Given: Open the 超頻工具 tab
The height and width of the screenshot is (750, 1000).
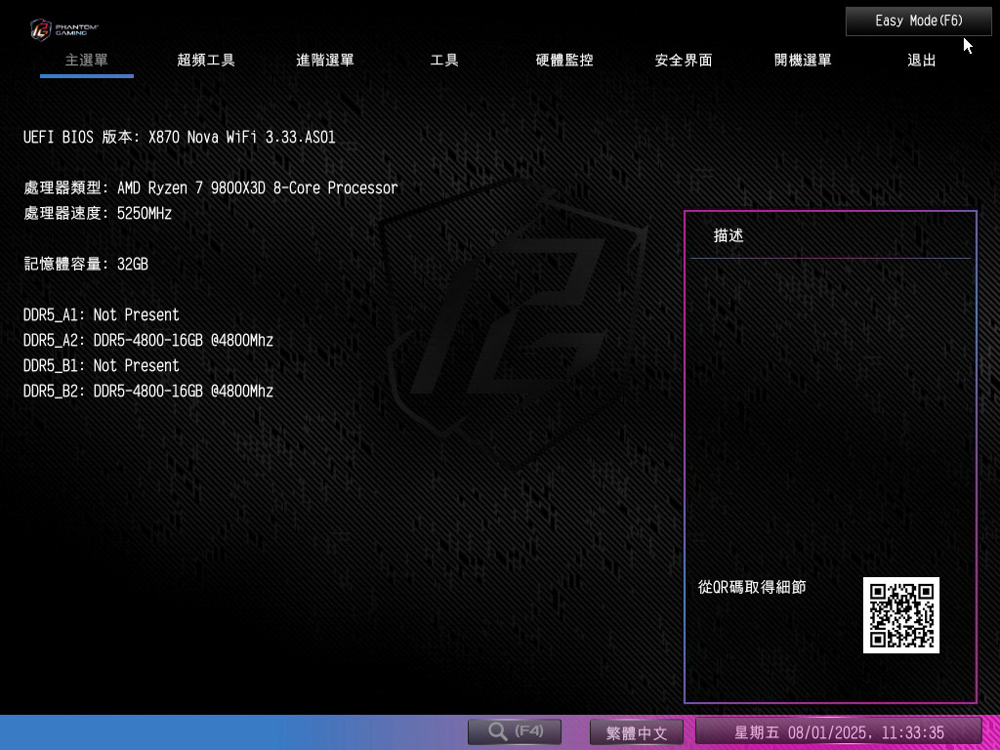Looking at the screenshot, I should pyautogui.click(x=206, y=60).
